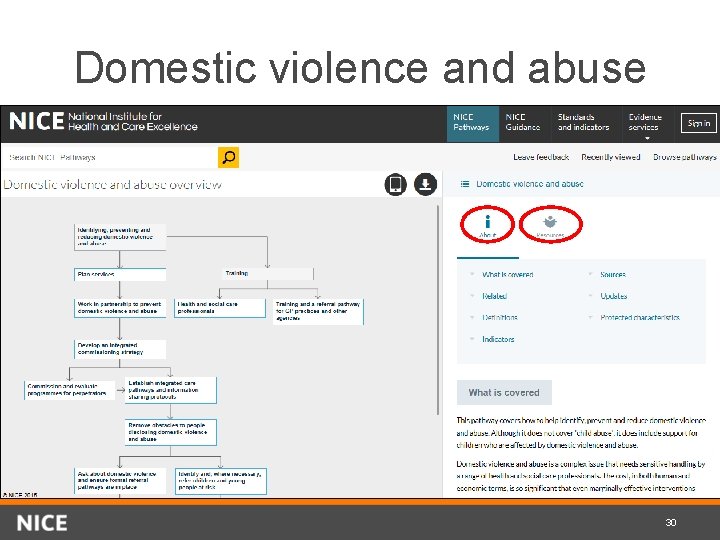This screenshot has width=720, height=540.
Task: Click the What is covered heading
Action: coord(504,393)
